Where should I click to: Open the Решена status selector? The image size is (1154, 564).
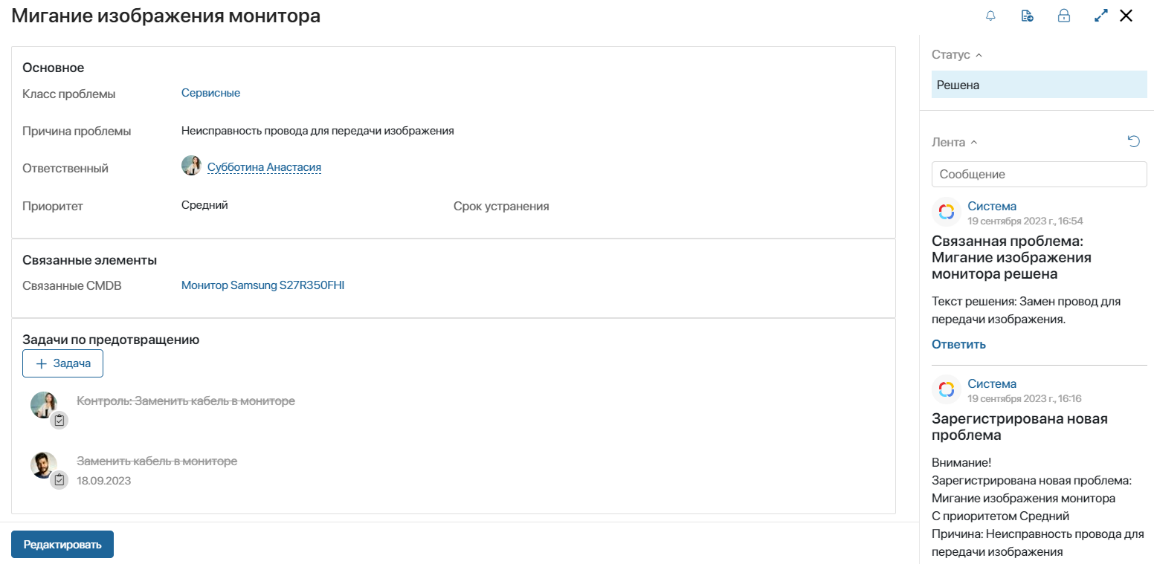pyautogui.click(x=1039, y=85)
